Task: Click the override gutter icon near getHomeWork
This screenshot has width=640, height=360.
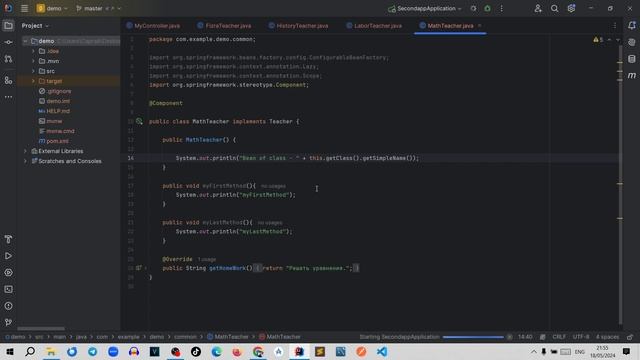Action: 139,268
